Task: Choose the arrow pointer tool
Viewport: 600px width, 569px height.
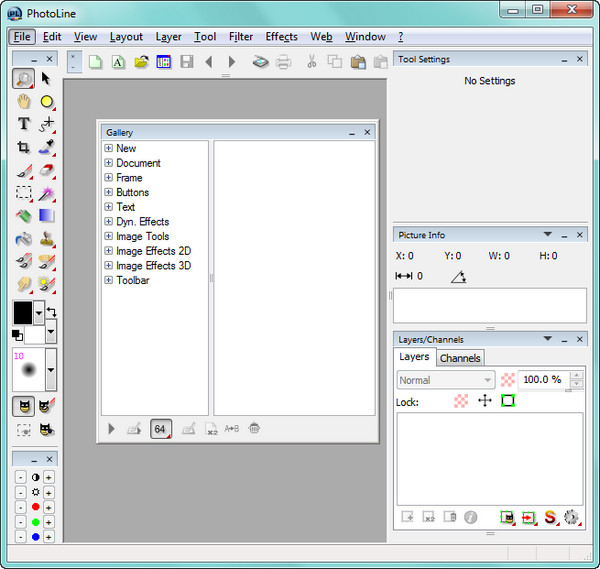Action: pos(46,78)
